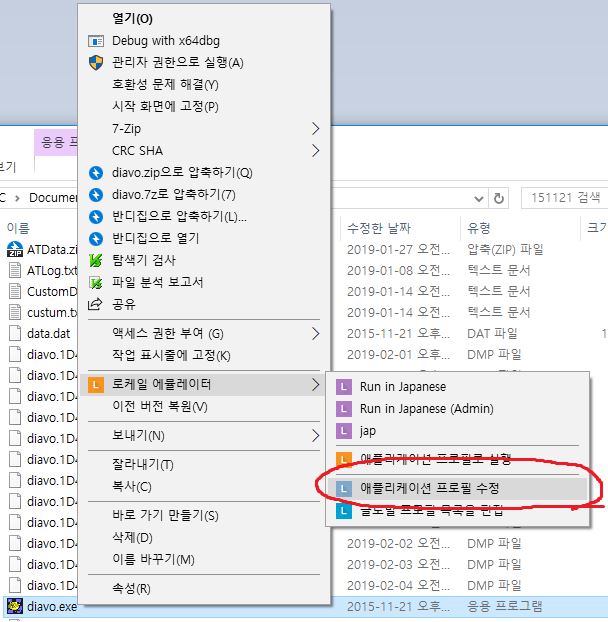Image resolution: width=608 pixels, height=622 pixels.
Task: Expand the 로케일 에뮬레이터 submenu arrow
Action: pos(315,384)
